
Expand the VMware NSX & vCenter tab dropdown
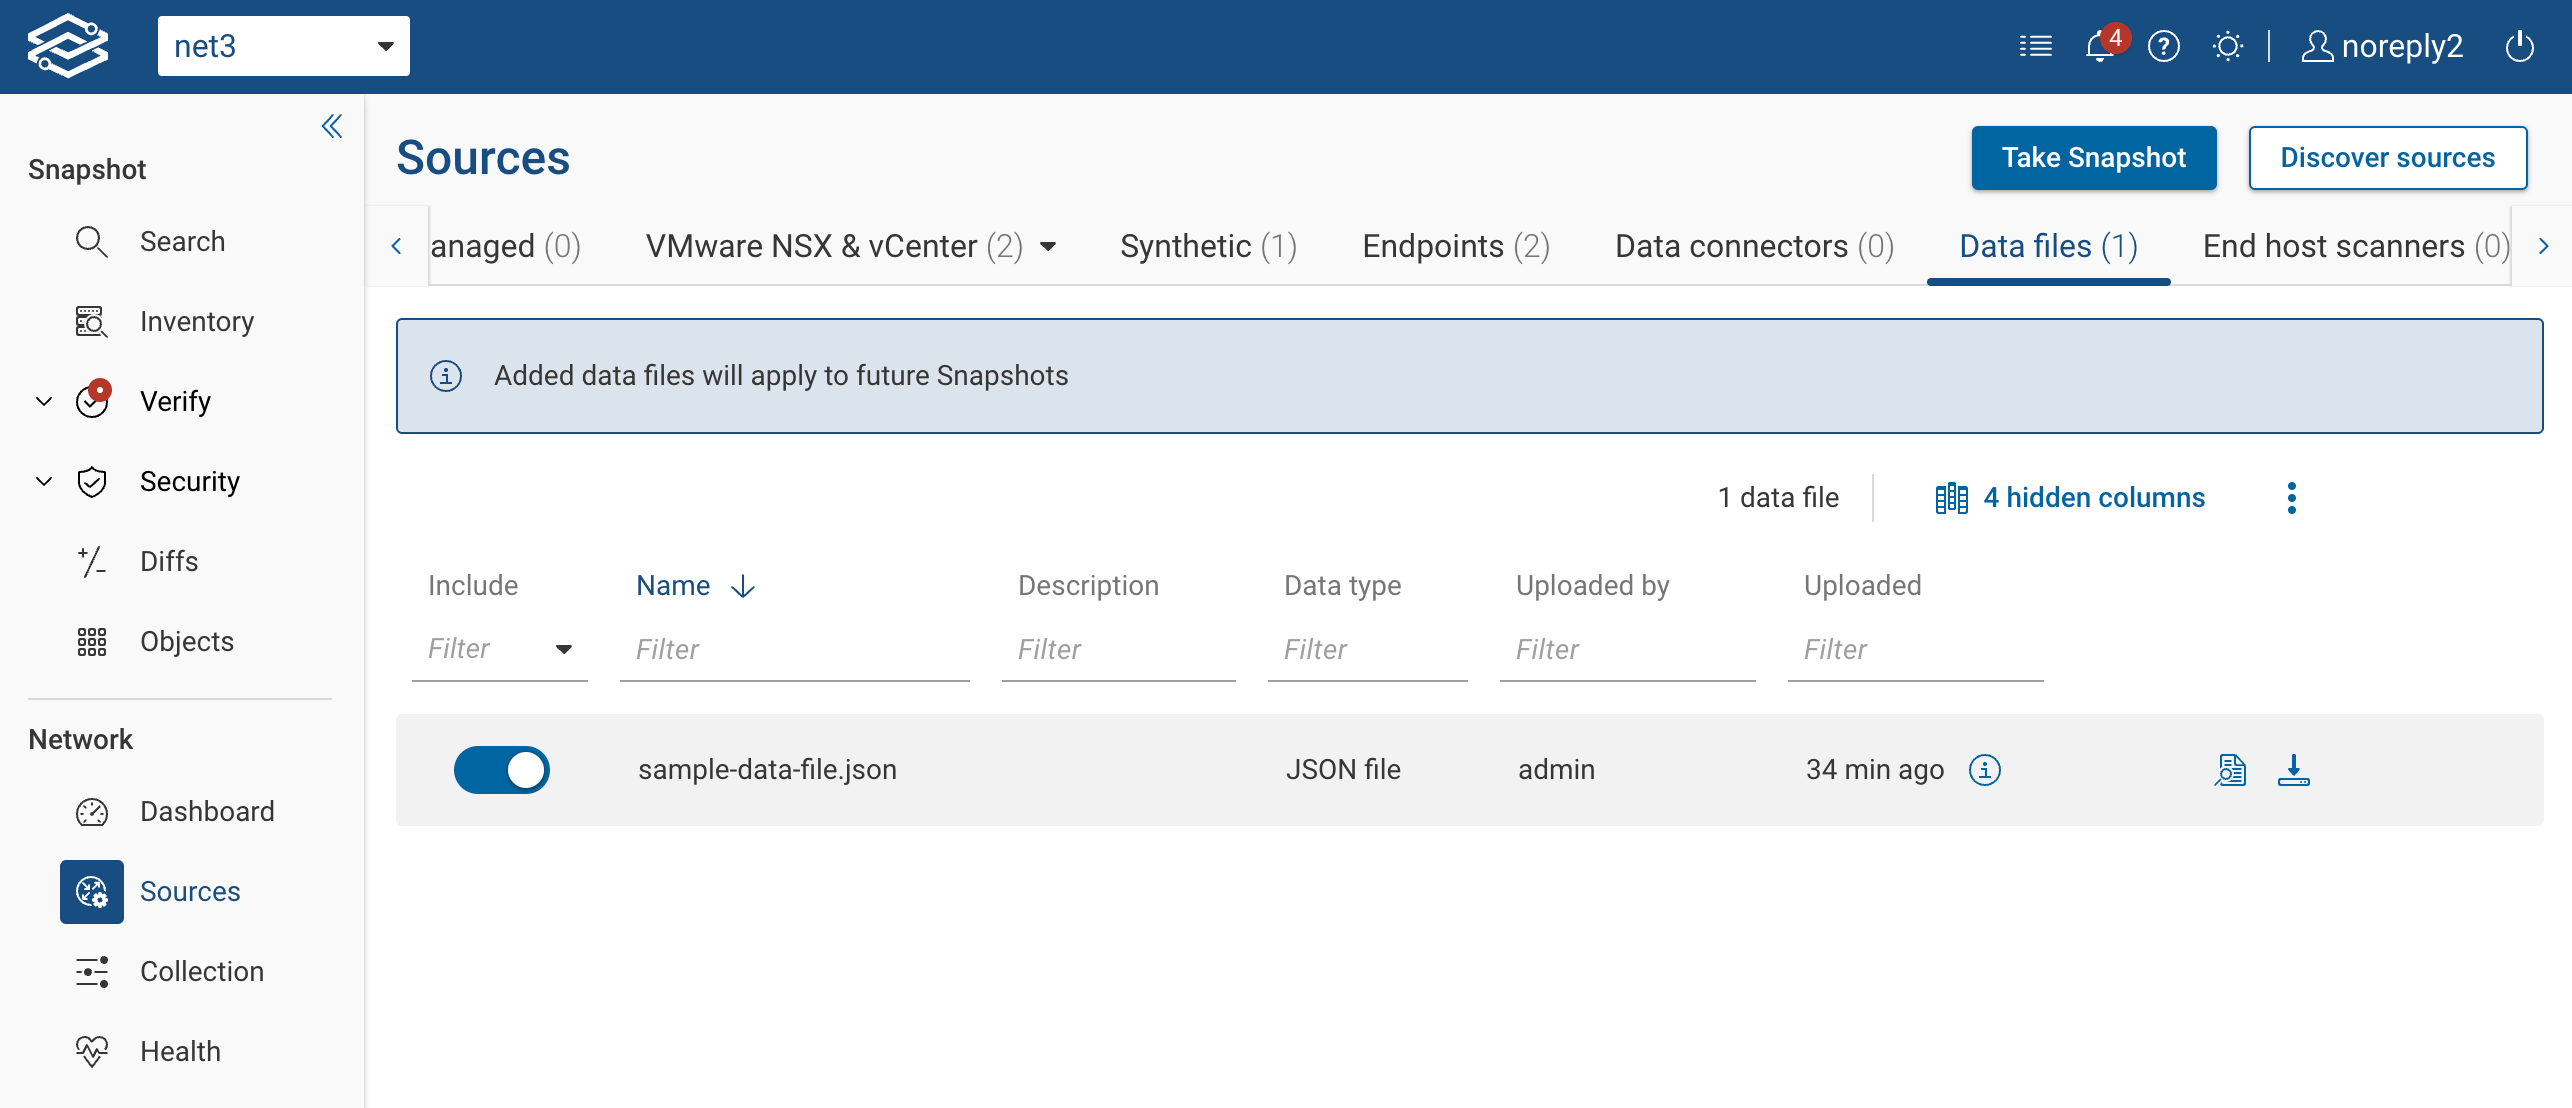point(1048,246)
